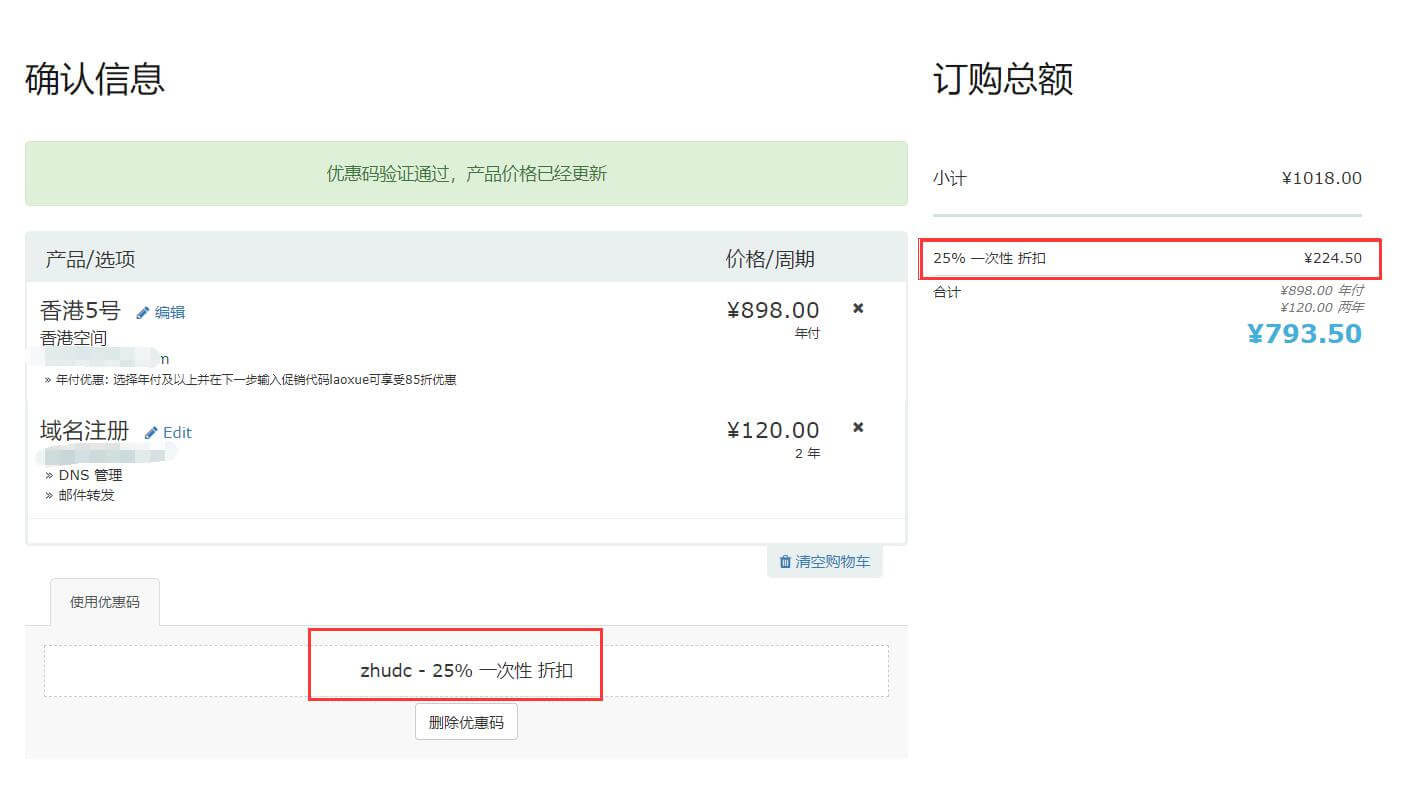This screenshot has height=785, width=1407.
Task: Click the 小计 ¥1018.00 amount
Action: click(x=1321, y=178)
